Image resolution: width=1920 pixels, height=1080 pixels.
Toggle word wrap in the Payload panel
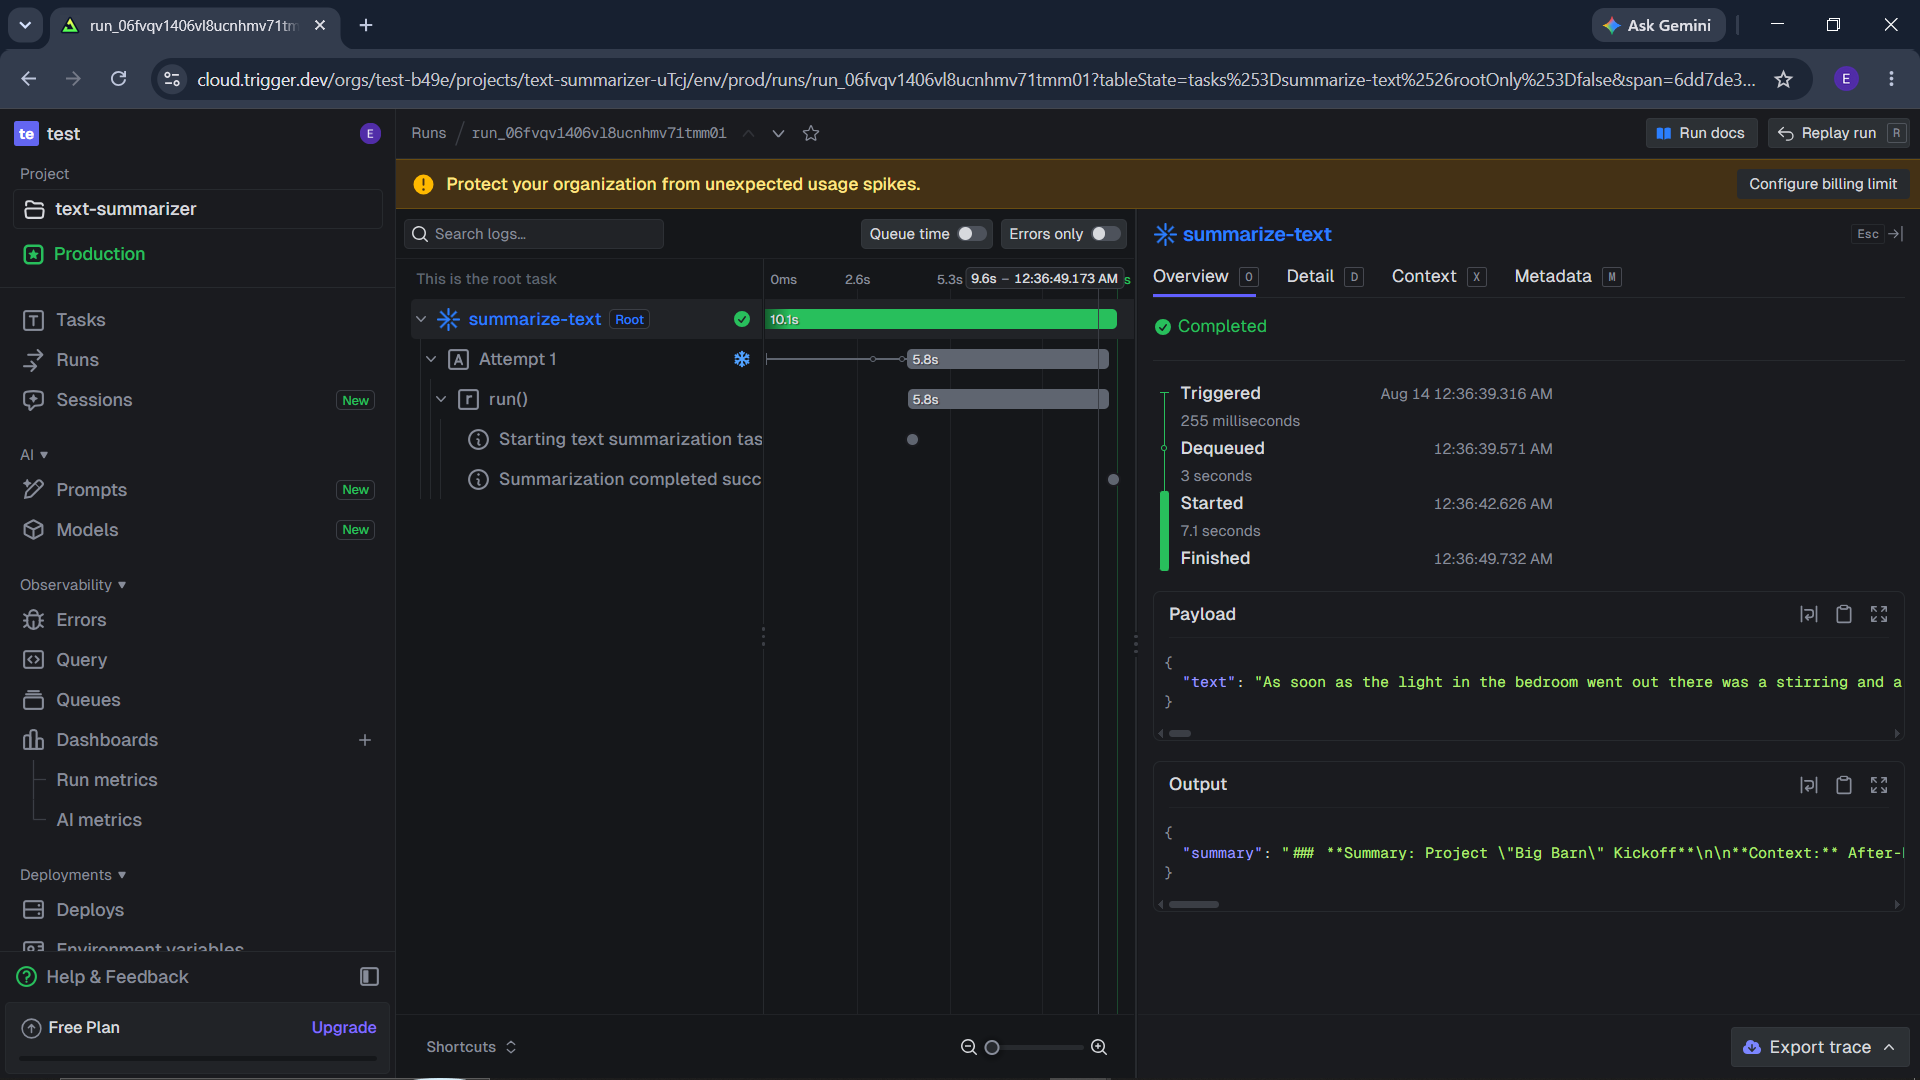coord(1809,615)
